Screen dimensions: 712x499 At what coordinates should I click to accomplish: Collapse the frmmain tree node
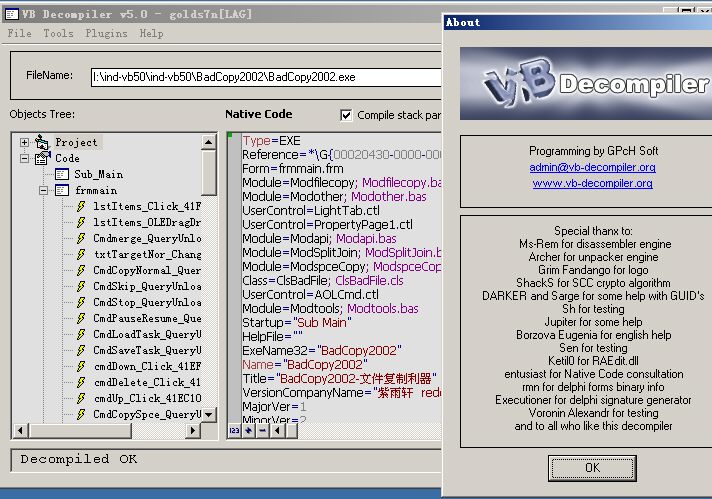44,190
